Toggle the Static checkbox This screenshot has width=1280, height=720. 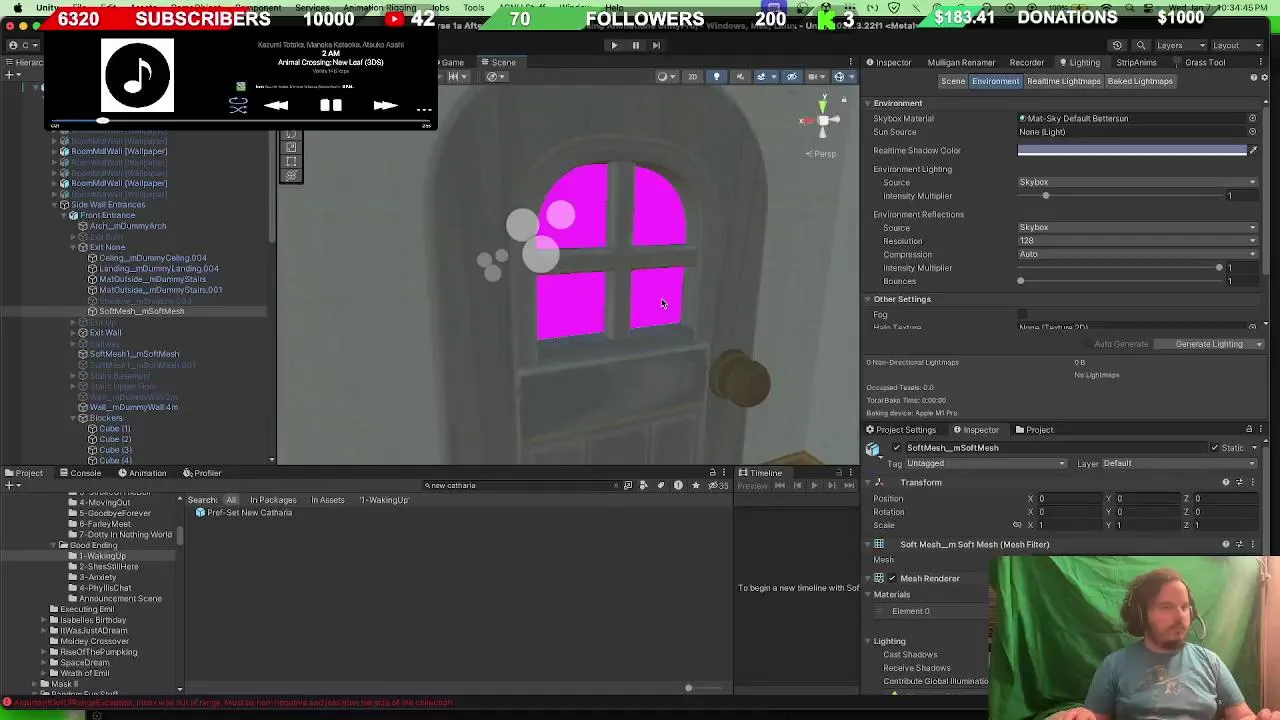point(1214,448)
